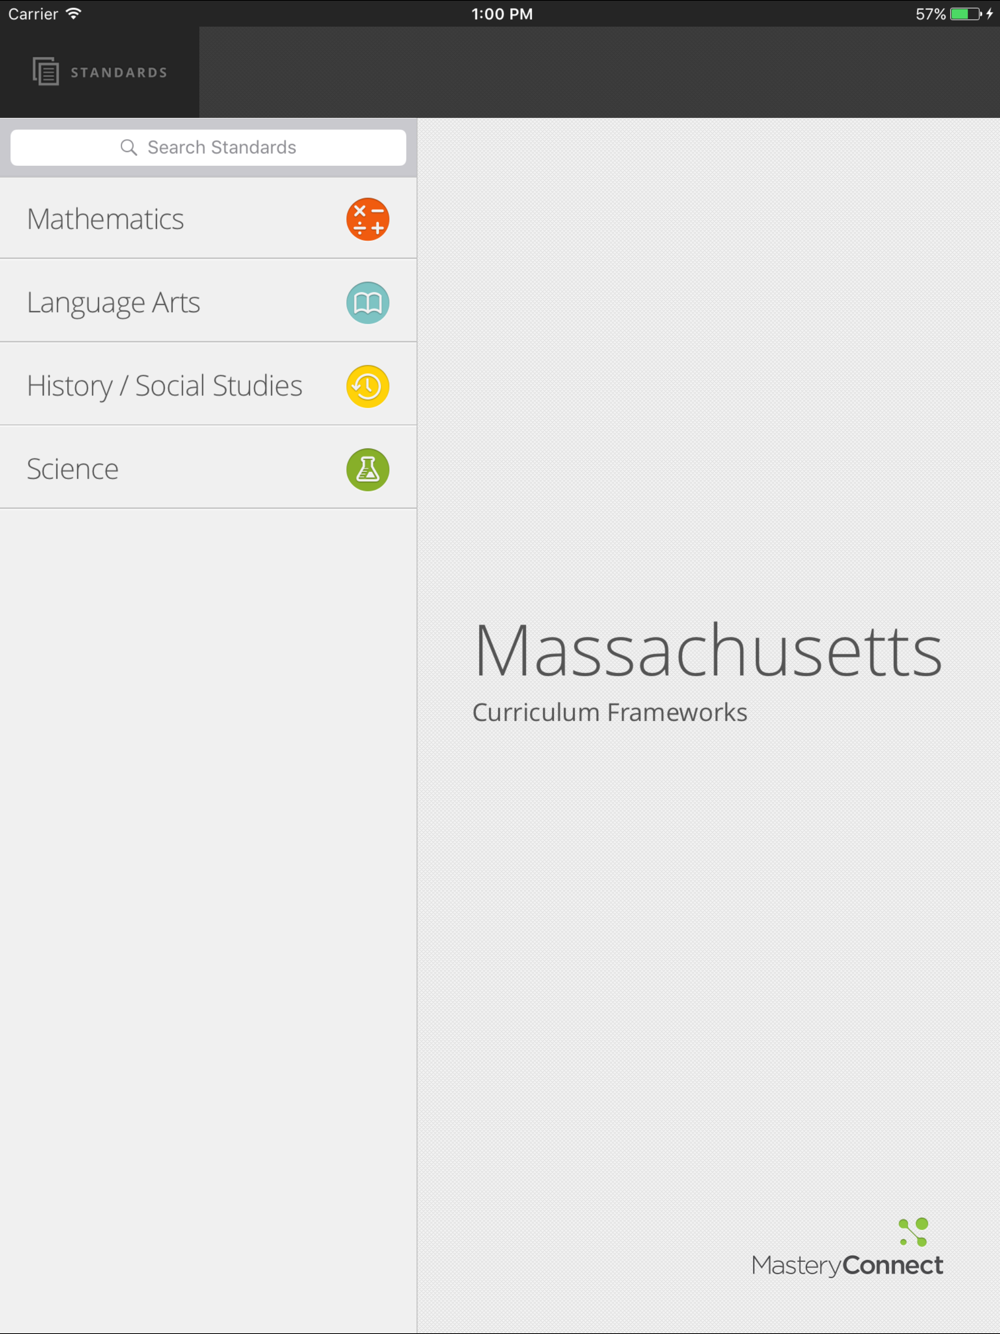Tap the Wi-Fi signal icon
1000x1334 pixels.
pyautogui.click(x=73, y=14)
